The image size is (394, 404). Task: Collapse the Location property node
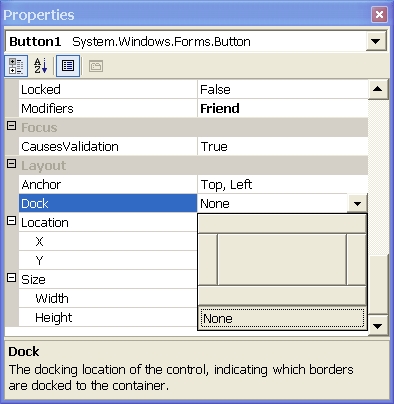tap(12, 221)
